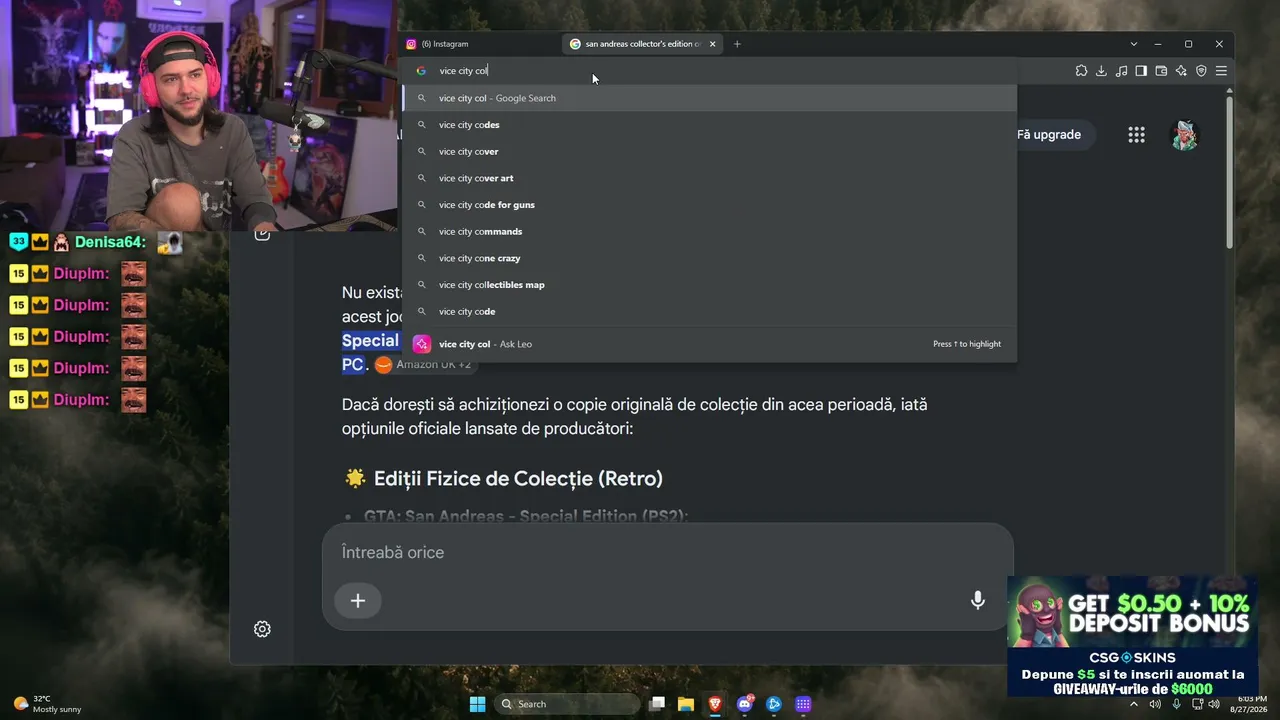Choose the 'vice city cover' suggestion
The image size is (1280, 720).
pos(709,152)
